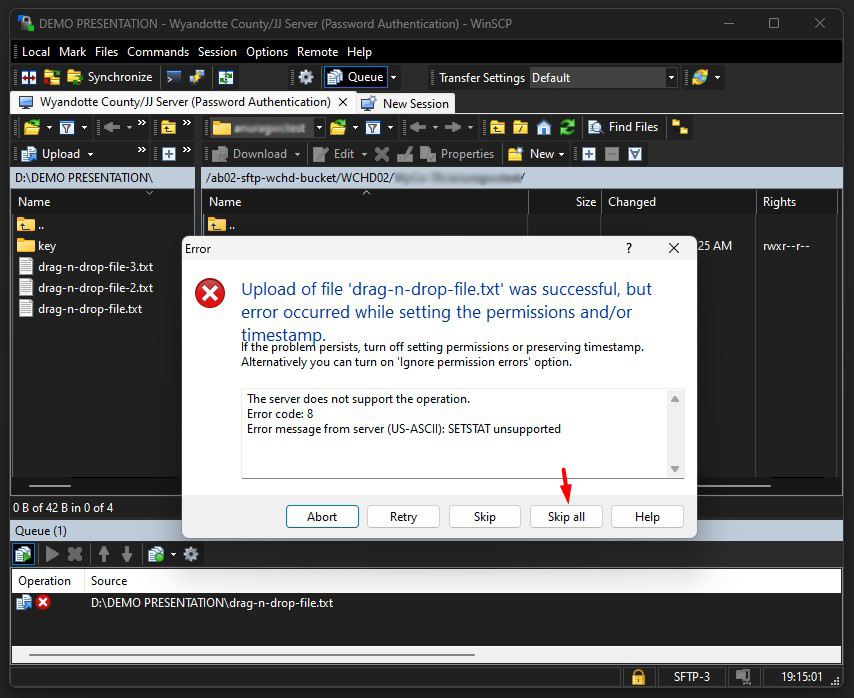Open the queue preferences gear icon
Screen dimensions: 854x698
click(x=191, y=554)
